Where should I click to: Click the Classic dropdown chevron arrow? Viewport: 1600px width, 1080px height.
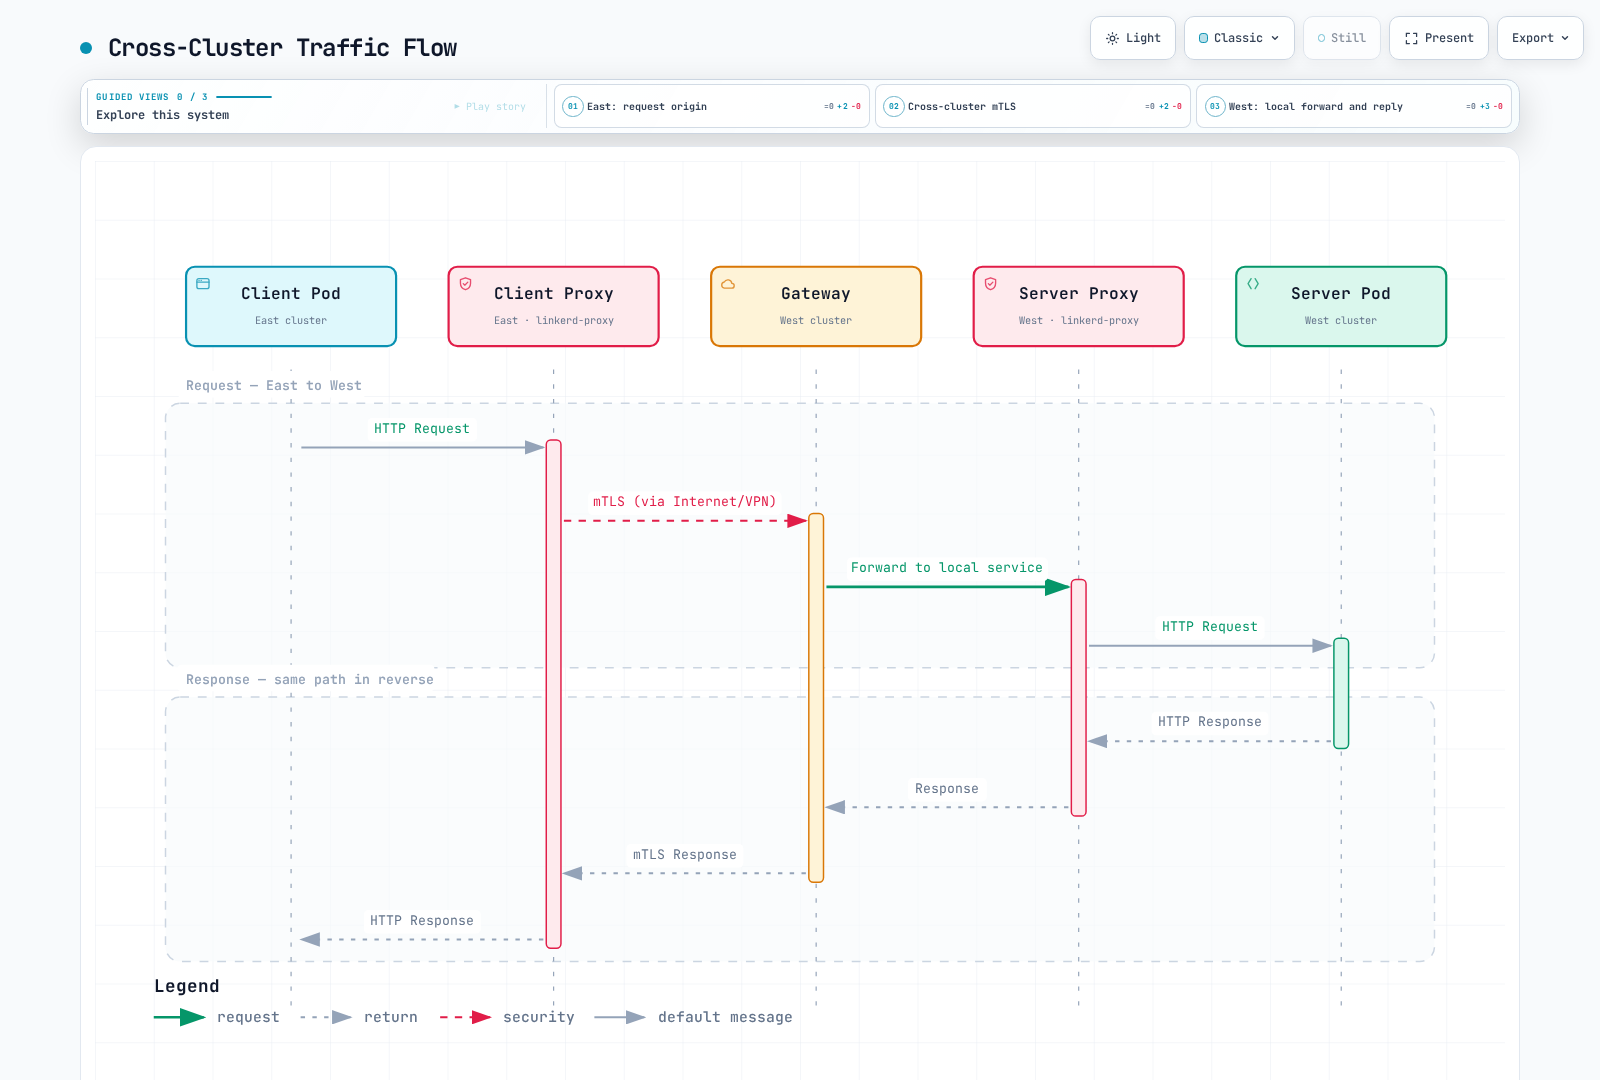(x=1275, y=38)
